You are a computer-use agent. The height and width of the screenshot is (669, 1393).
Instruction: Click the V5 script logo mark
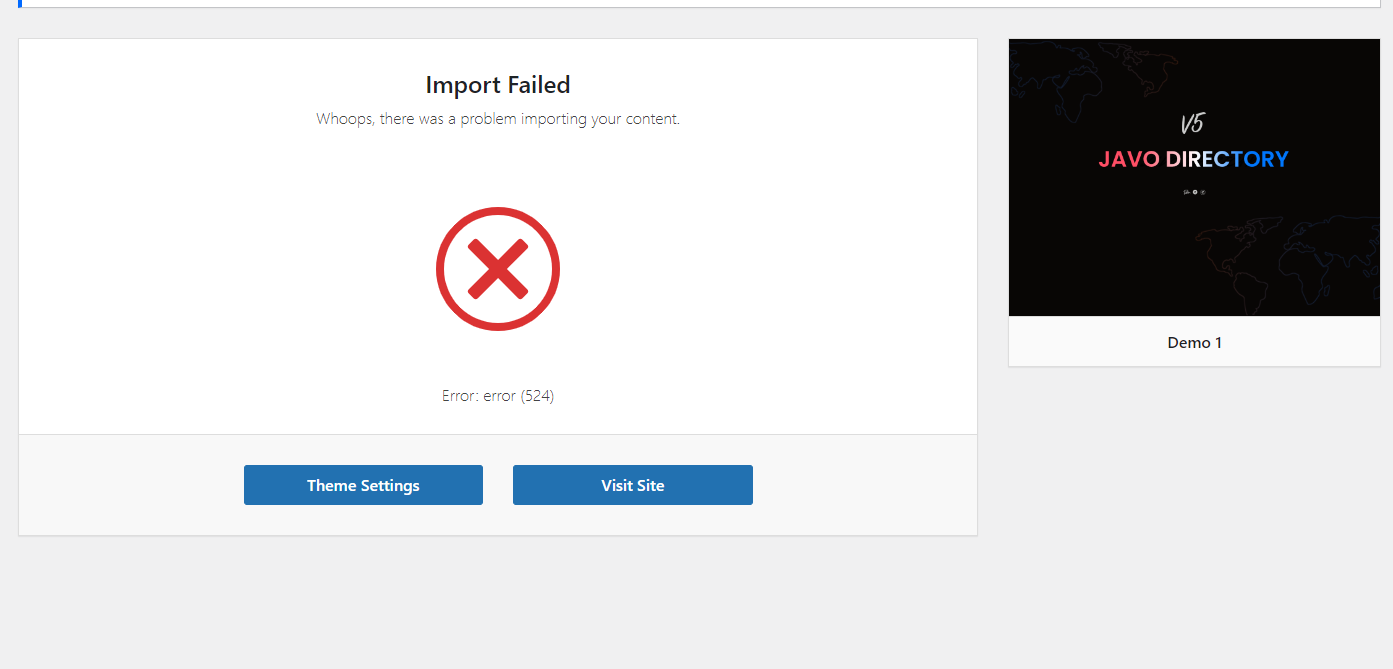(1193, 124)
